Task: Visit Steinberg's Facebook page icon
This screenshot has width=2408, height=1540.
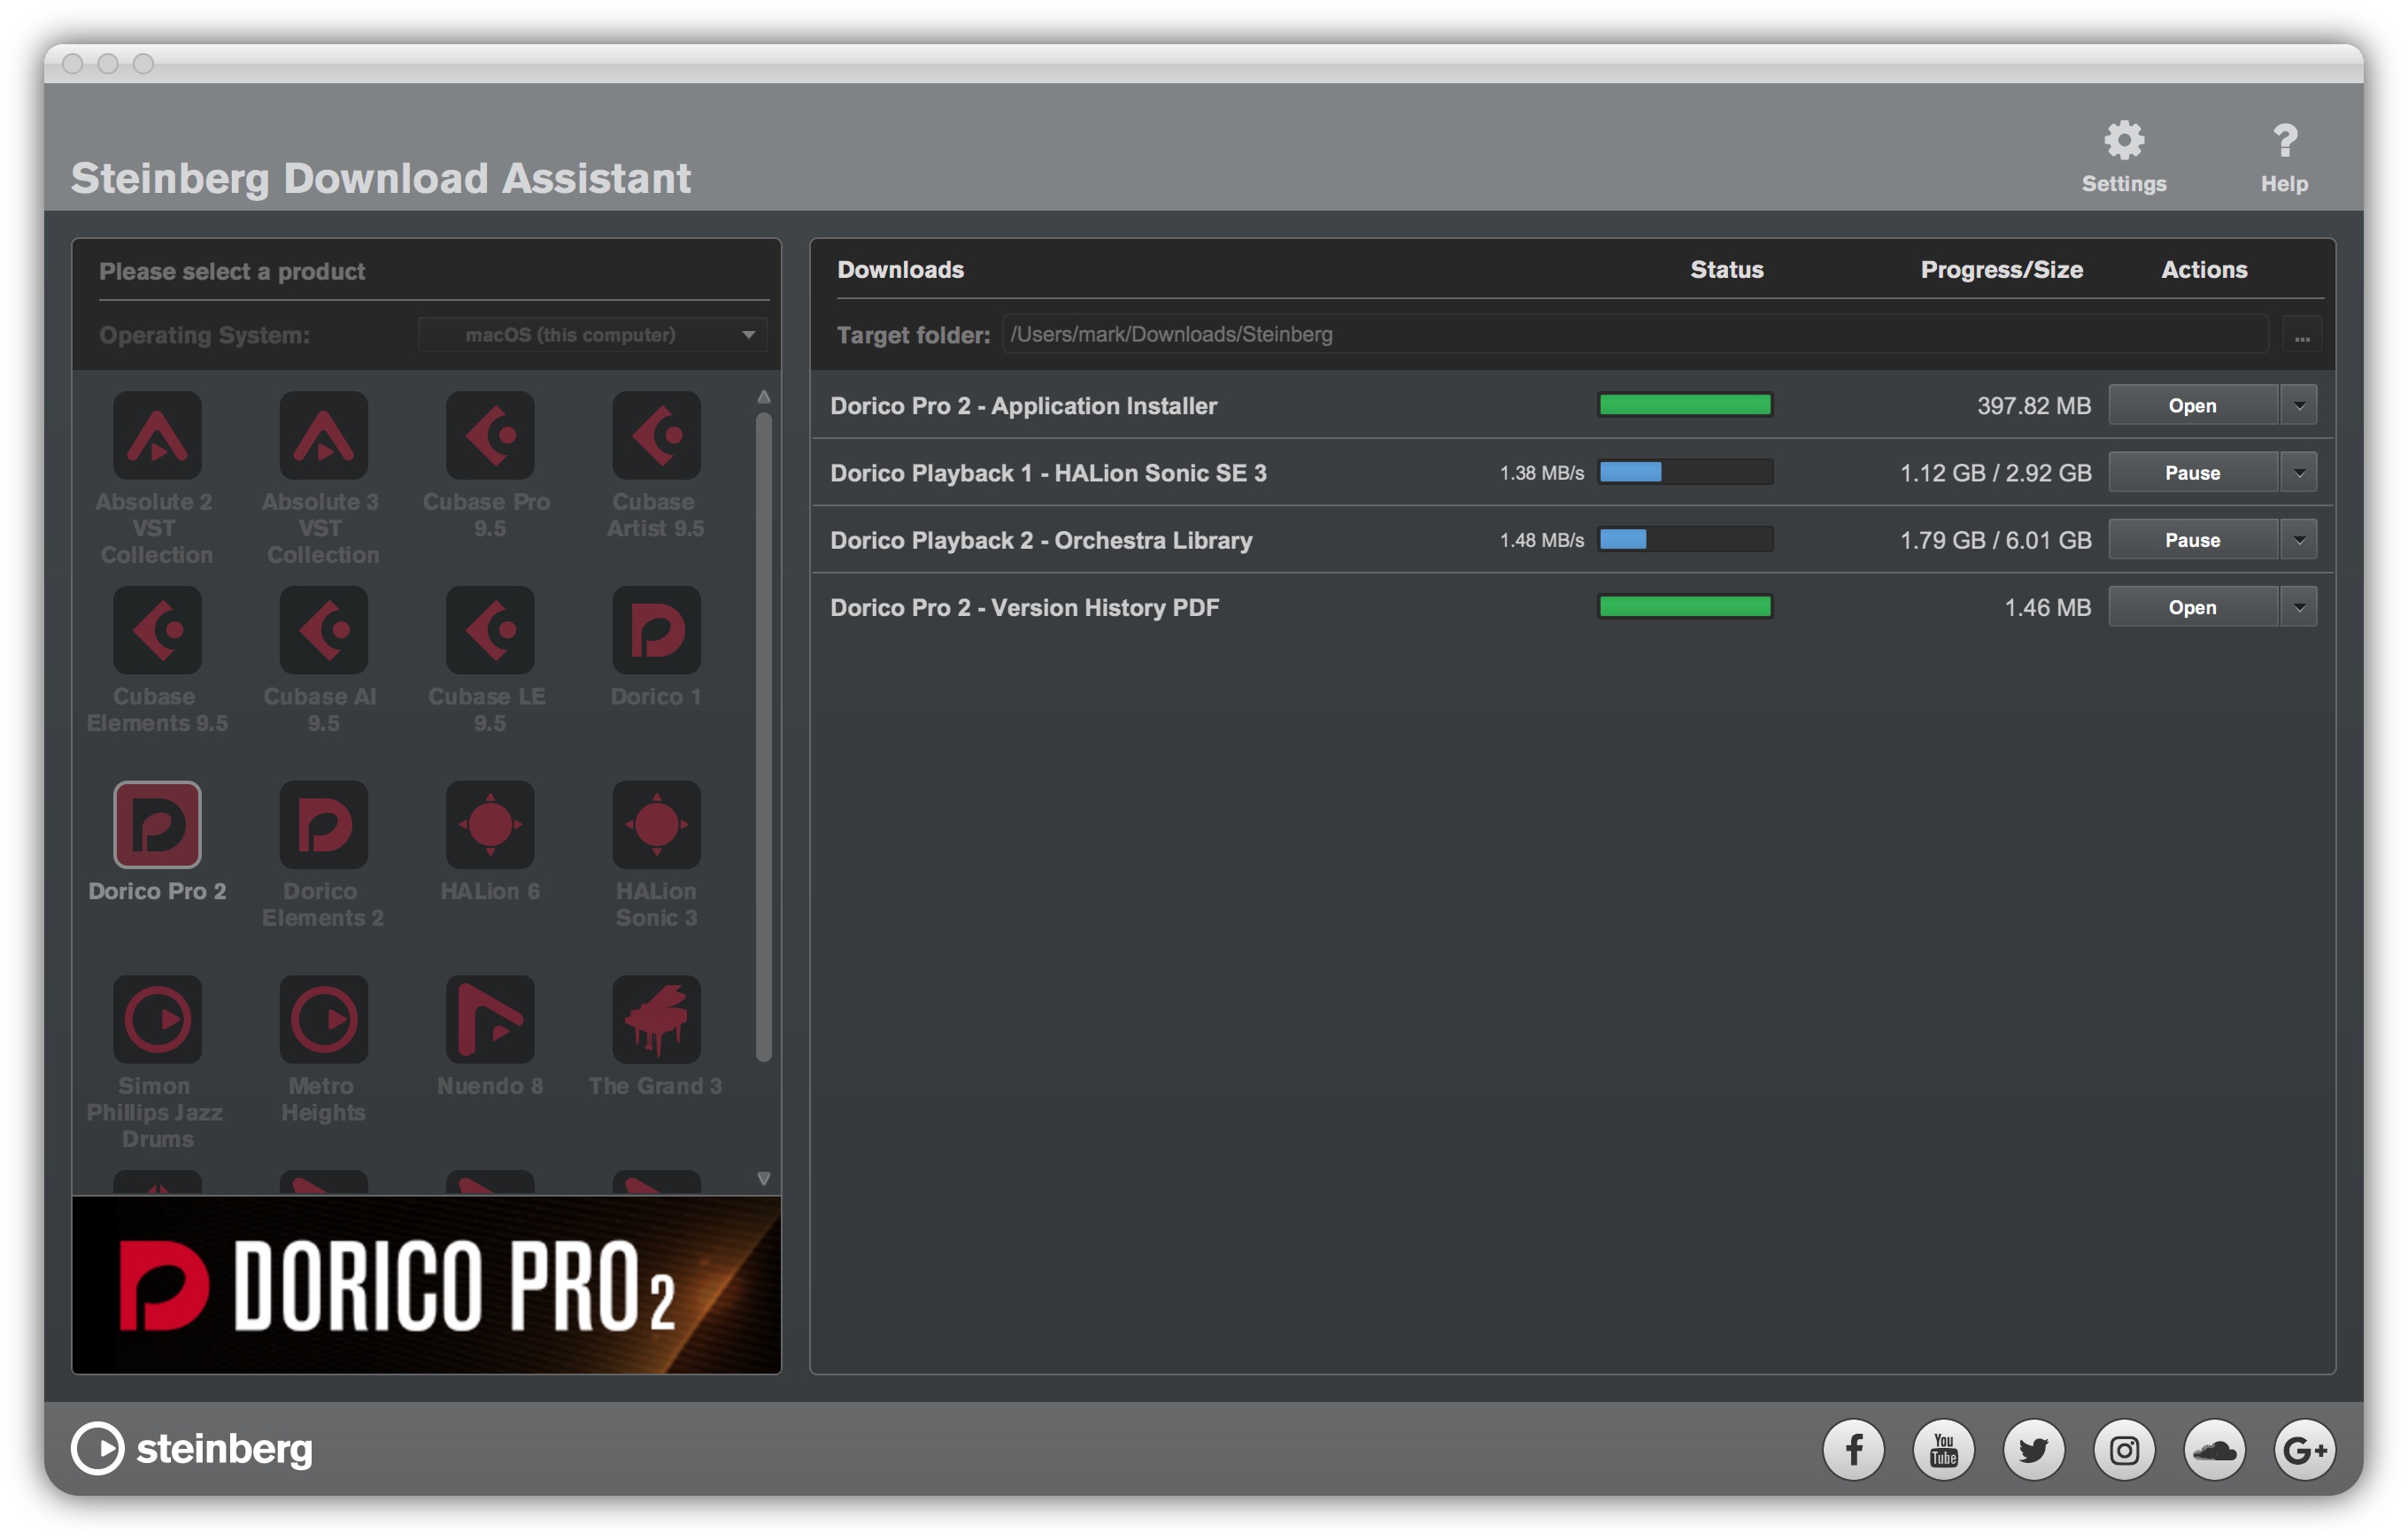Action: tap(1853, 1449)
